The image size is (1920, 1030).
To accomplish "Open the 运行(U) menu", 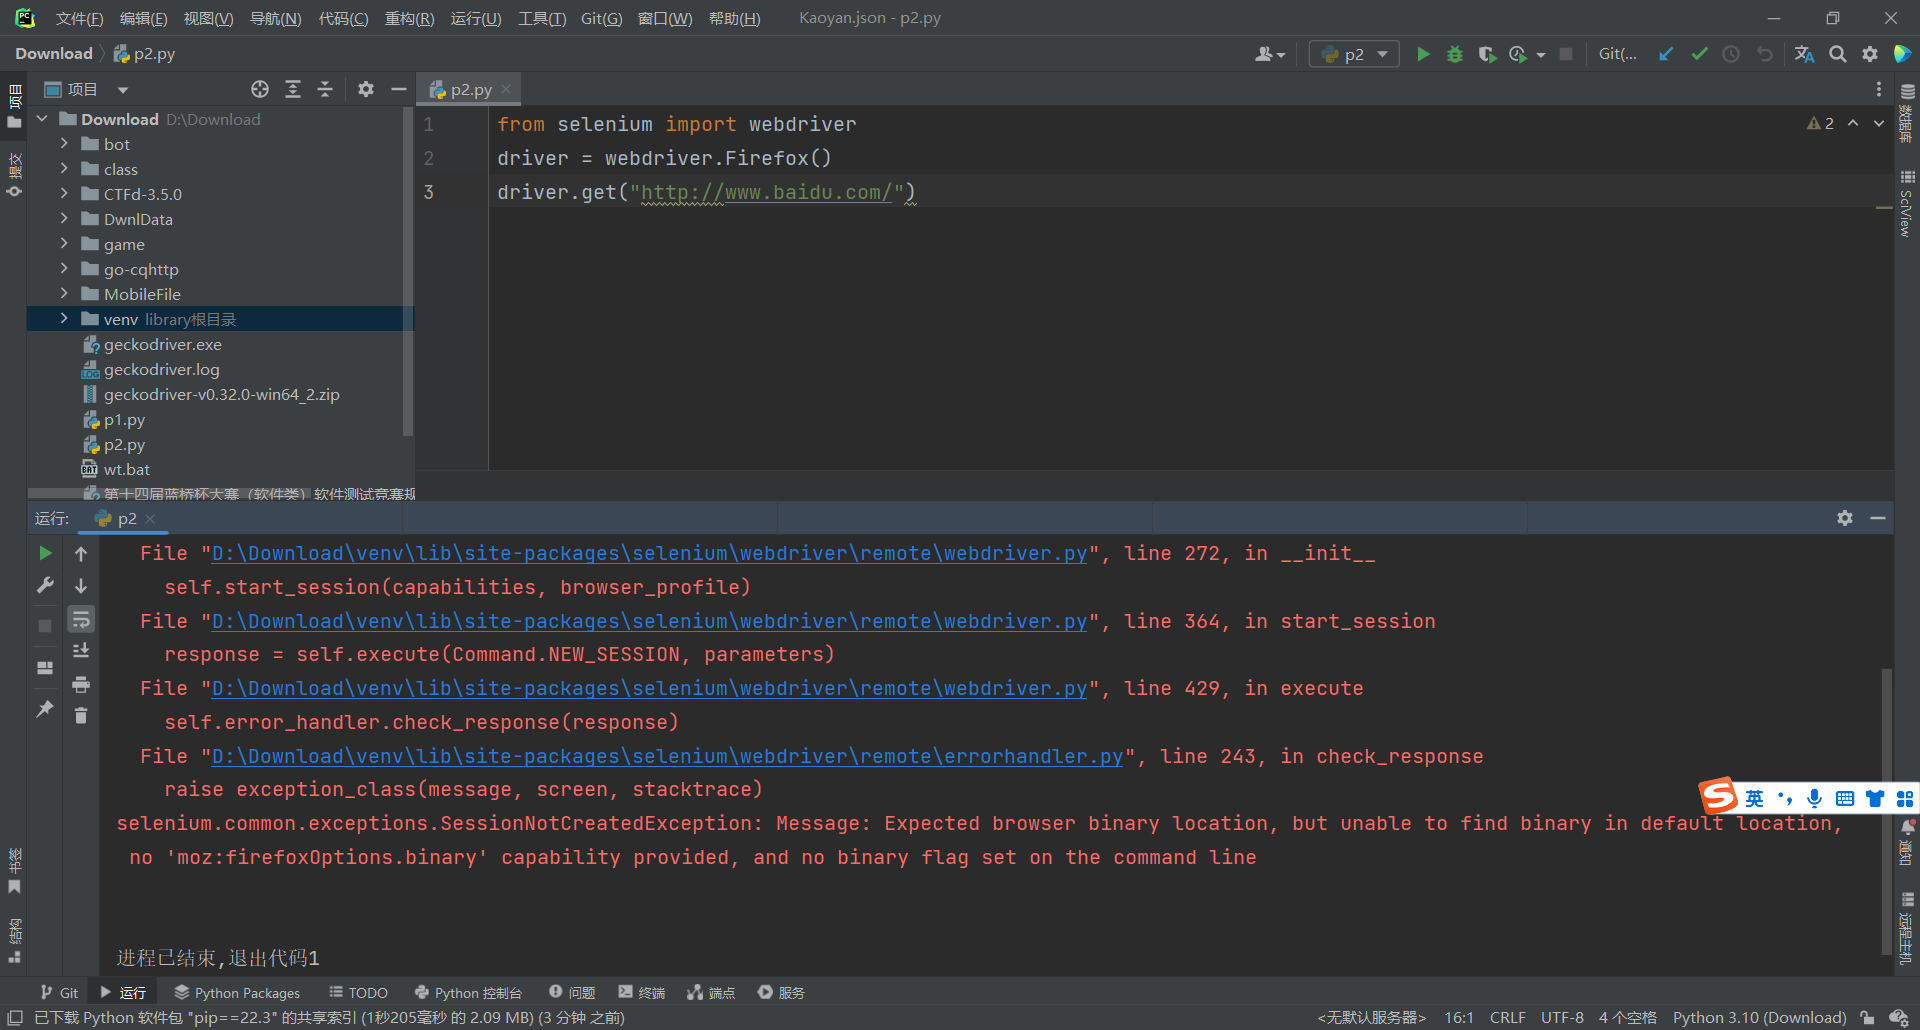I will coord(476,18).
